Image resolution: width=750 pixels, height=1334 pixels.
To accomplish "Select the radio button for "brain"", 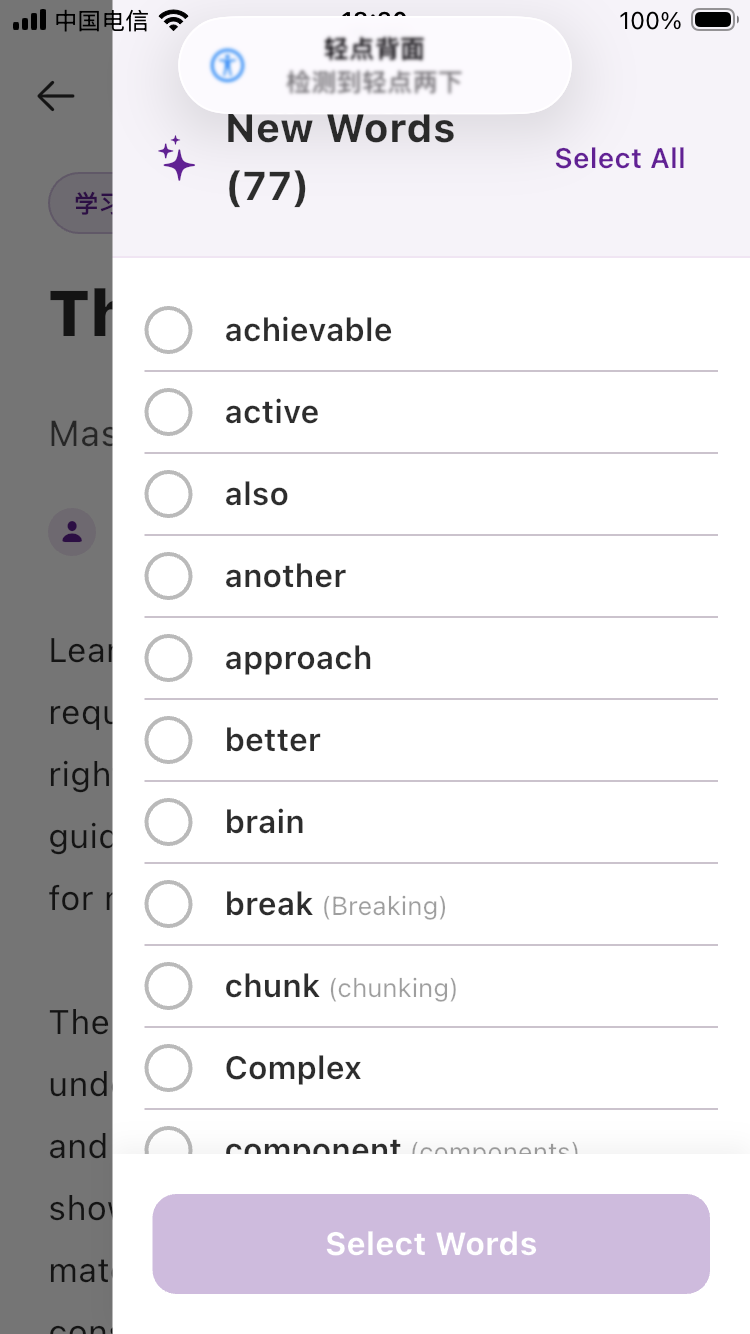I will point(168,822).
